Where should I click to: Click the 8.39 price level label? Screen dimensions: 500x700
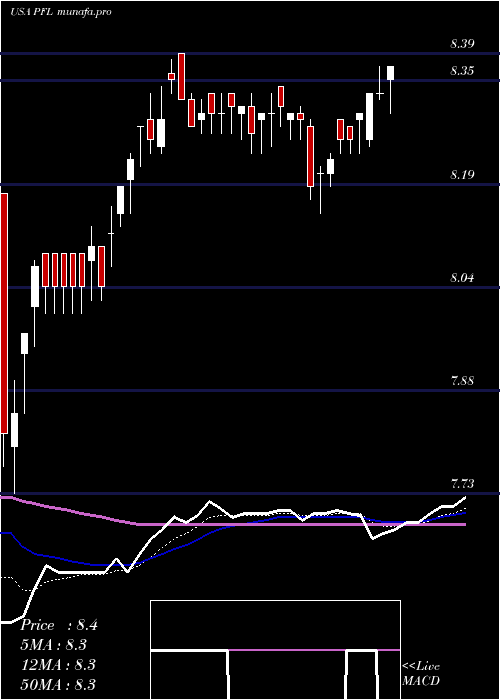click(462, 44)
